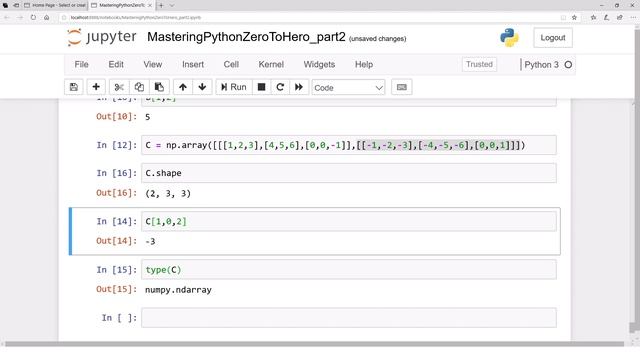
Task: Copy selected cells icon
Action: 139,87
